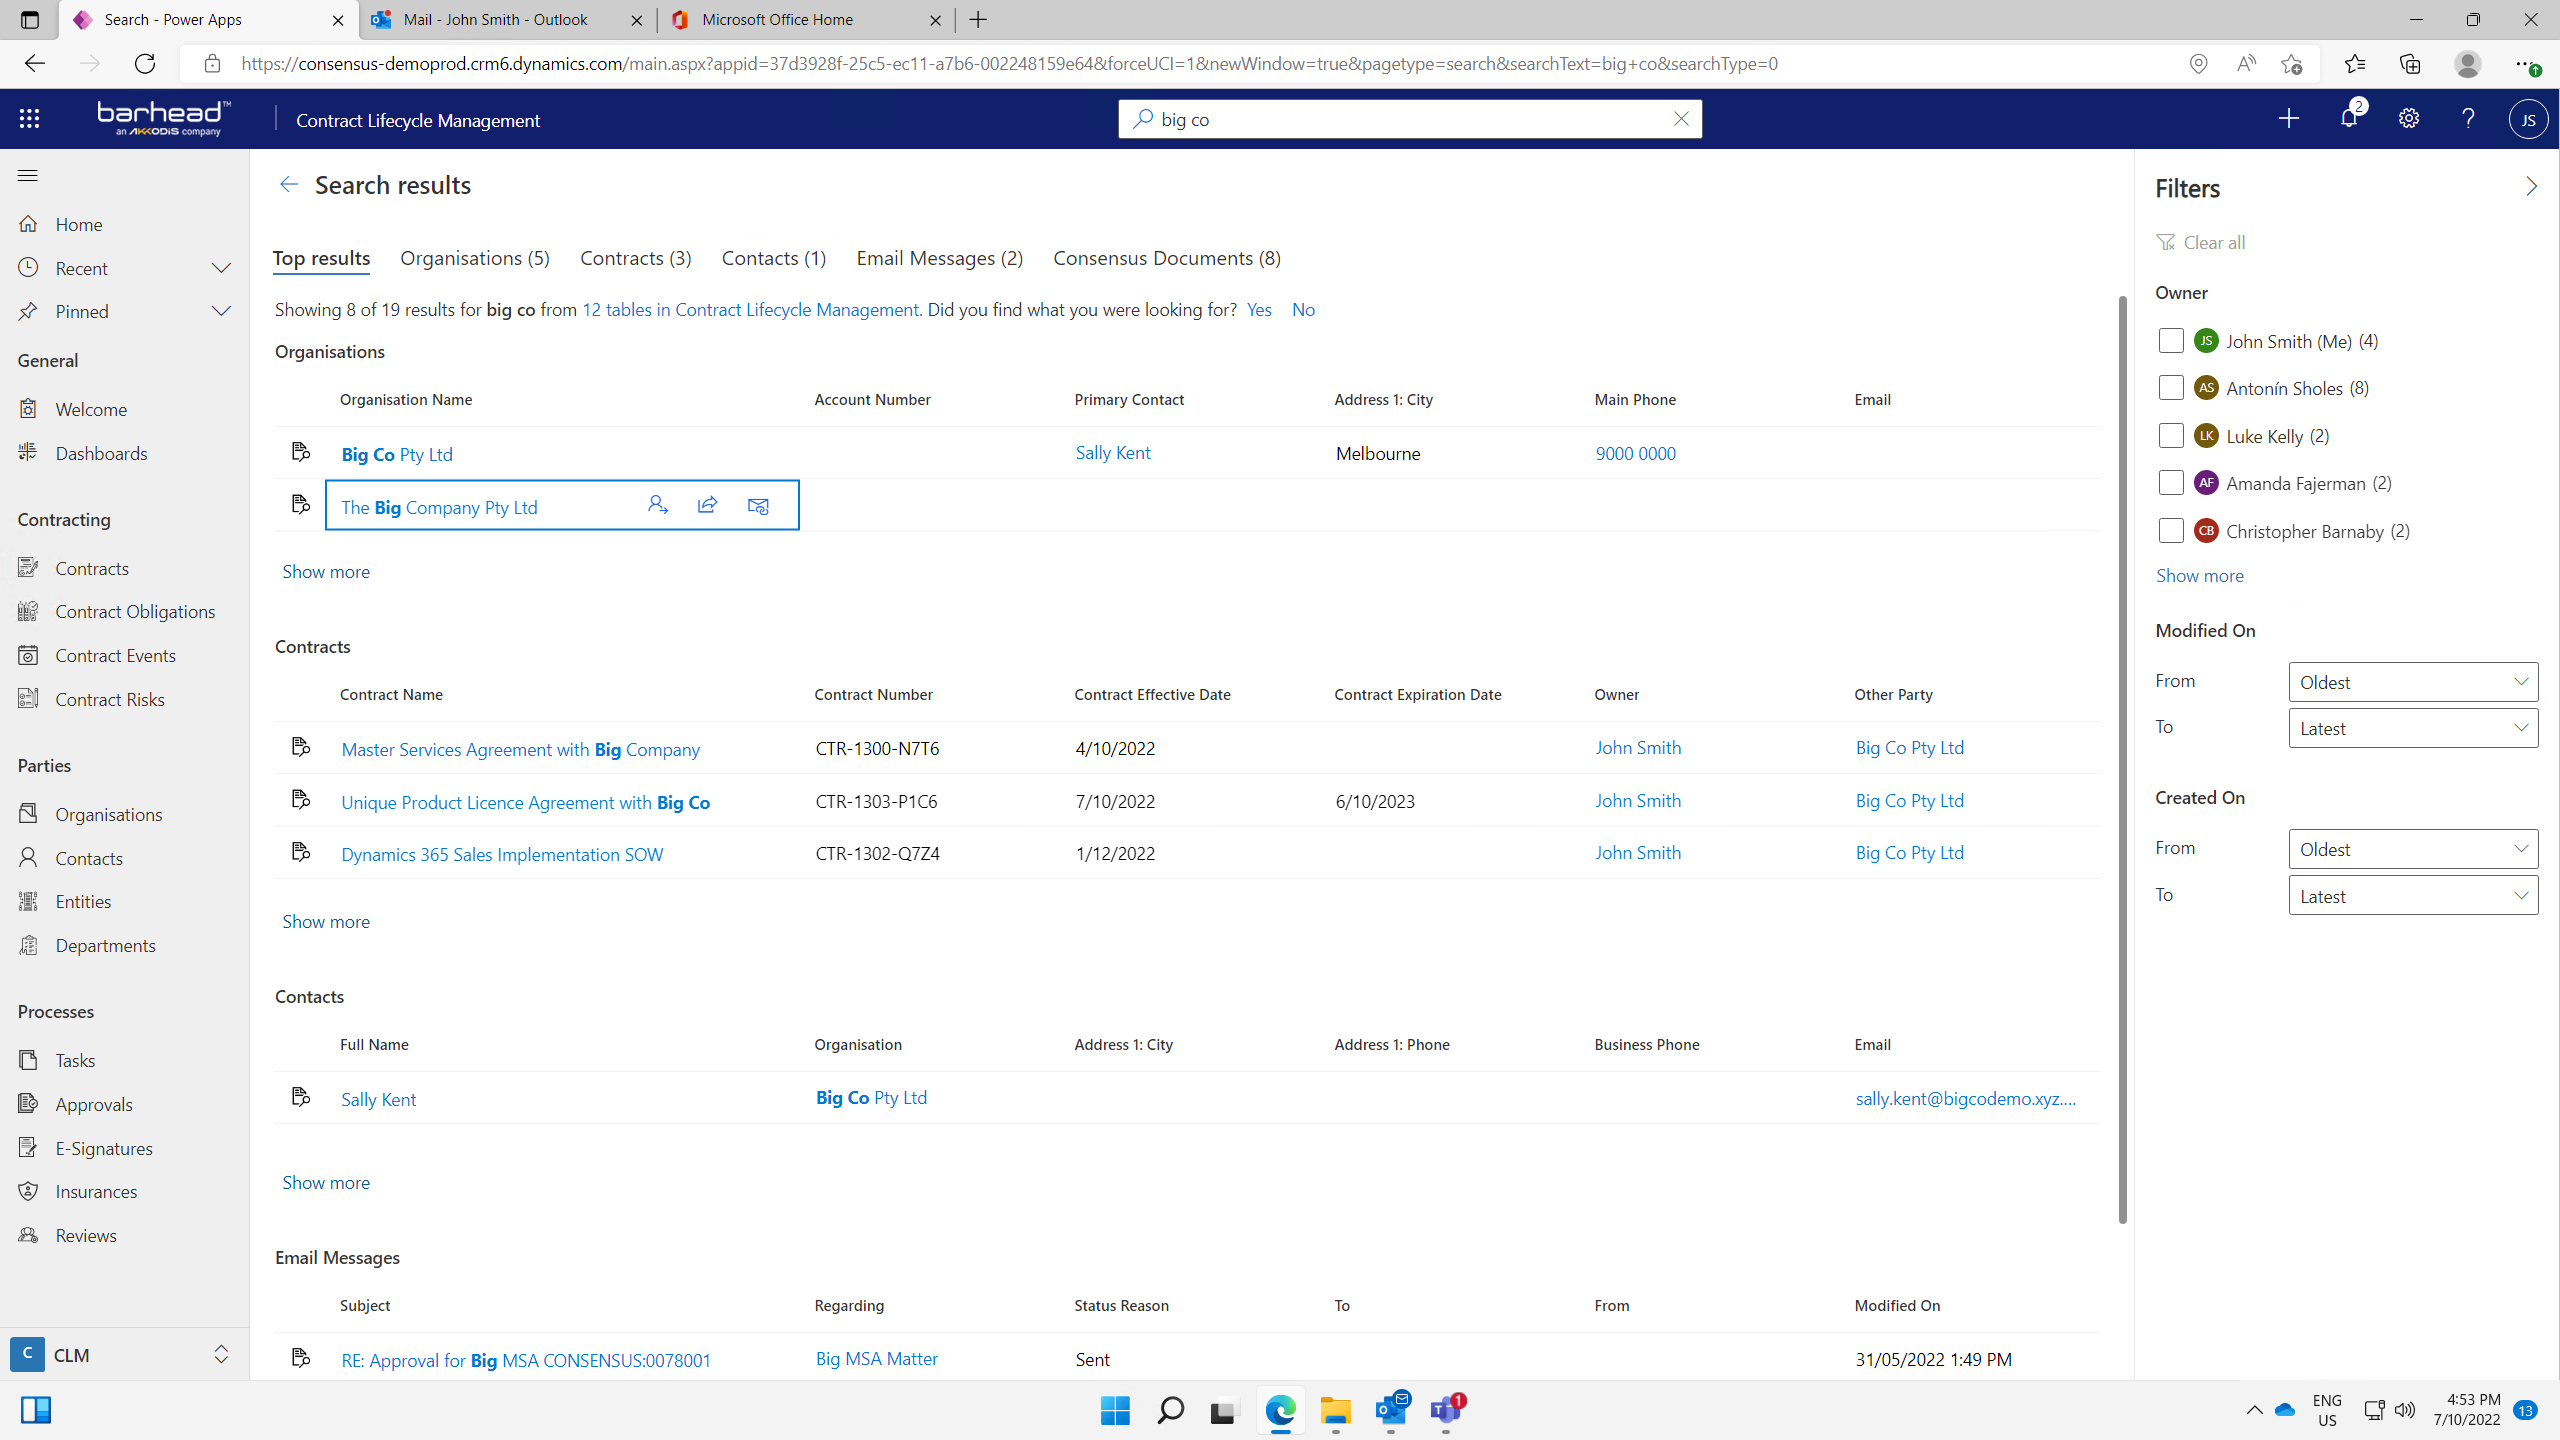Open the notifications bell

point(2349,119)
